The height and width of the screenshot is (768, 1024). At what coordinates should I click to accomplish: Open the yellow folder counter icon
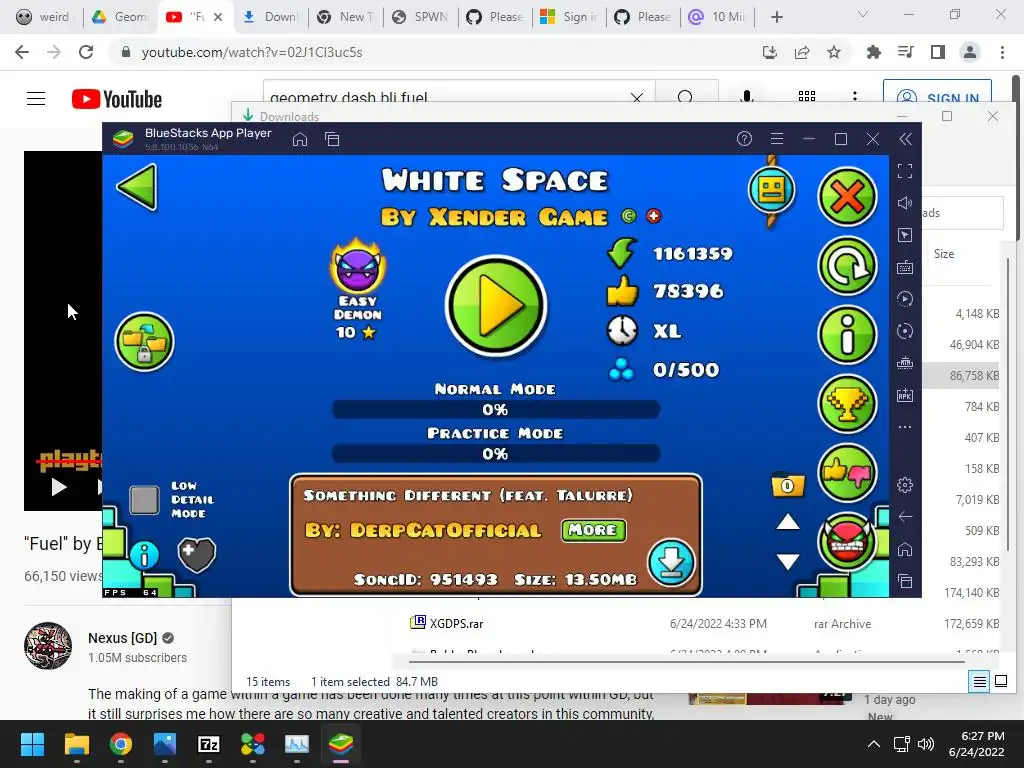click(x=788, y=485)
